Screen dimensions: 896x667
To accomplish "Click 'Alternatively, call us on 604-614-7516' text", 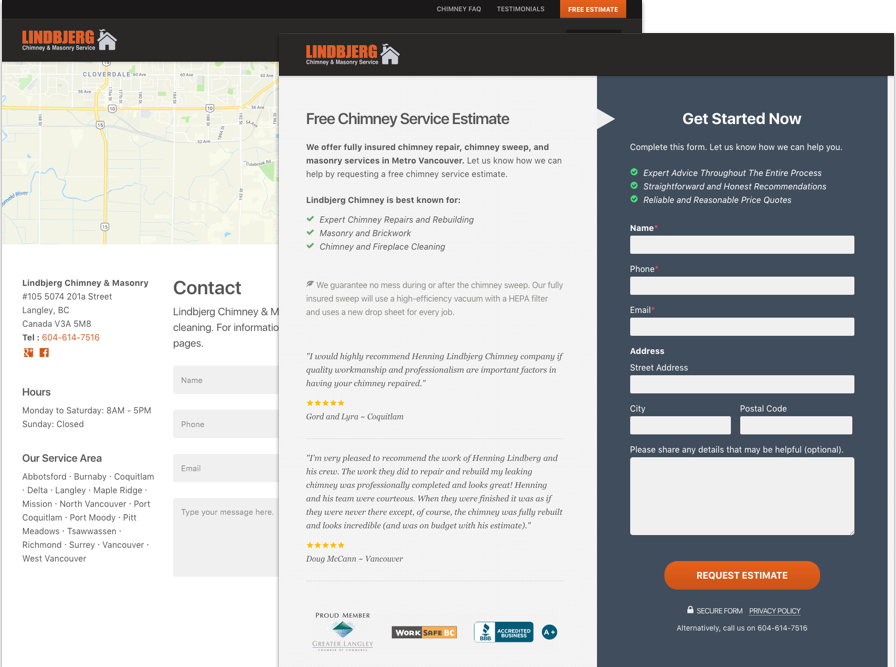I will [x=742, y=628].
